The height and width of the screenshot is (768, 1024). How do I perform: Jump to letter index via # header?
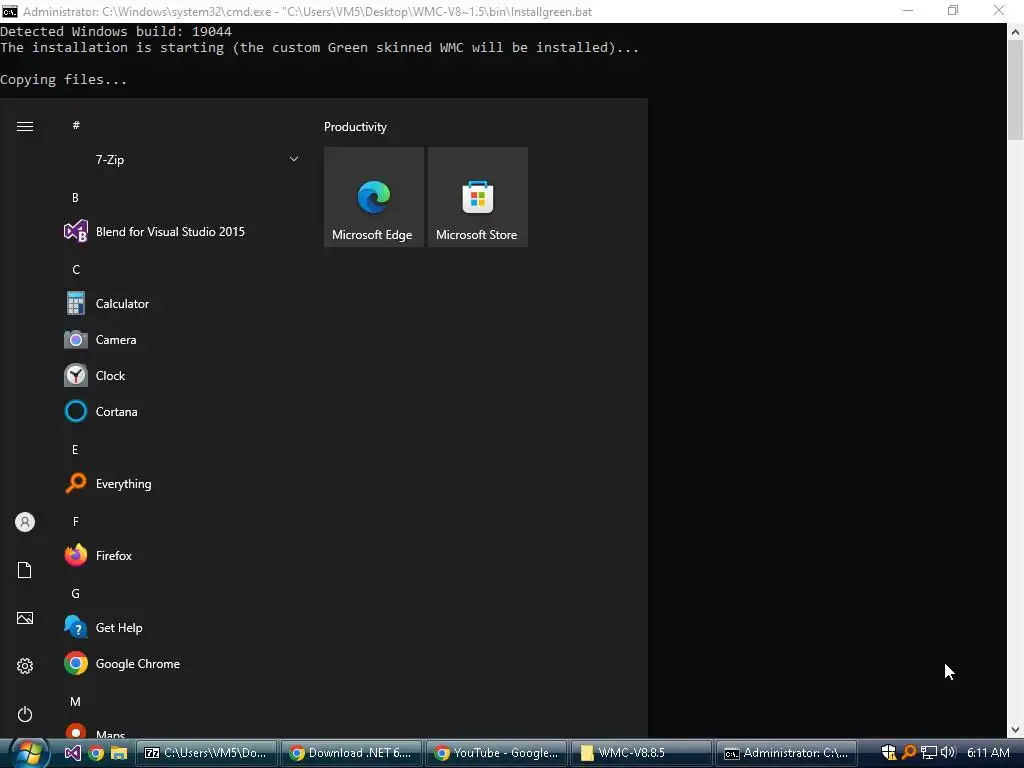[x=76, y=125]
